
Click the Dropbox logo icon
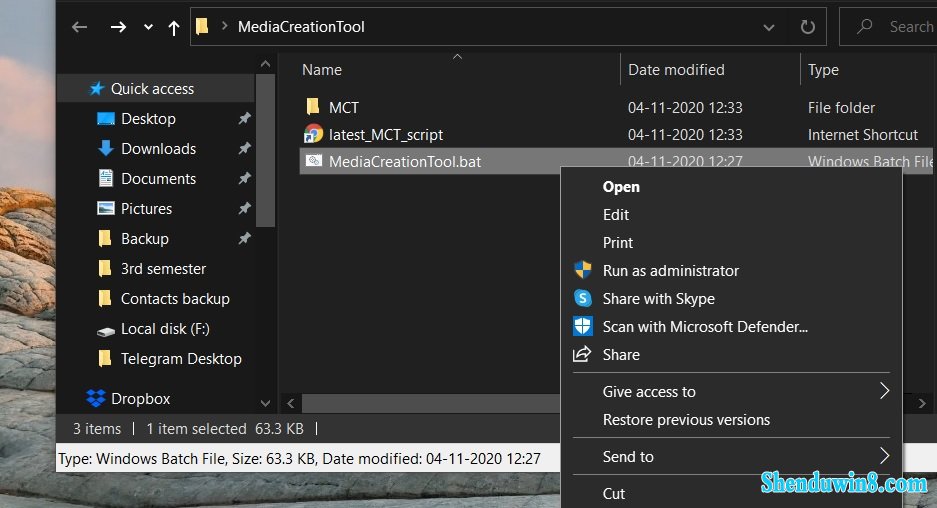96,398
